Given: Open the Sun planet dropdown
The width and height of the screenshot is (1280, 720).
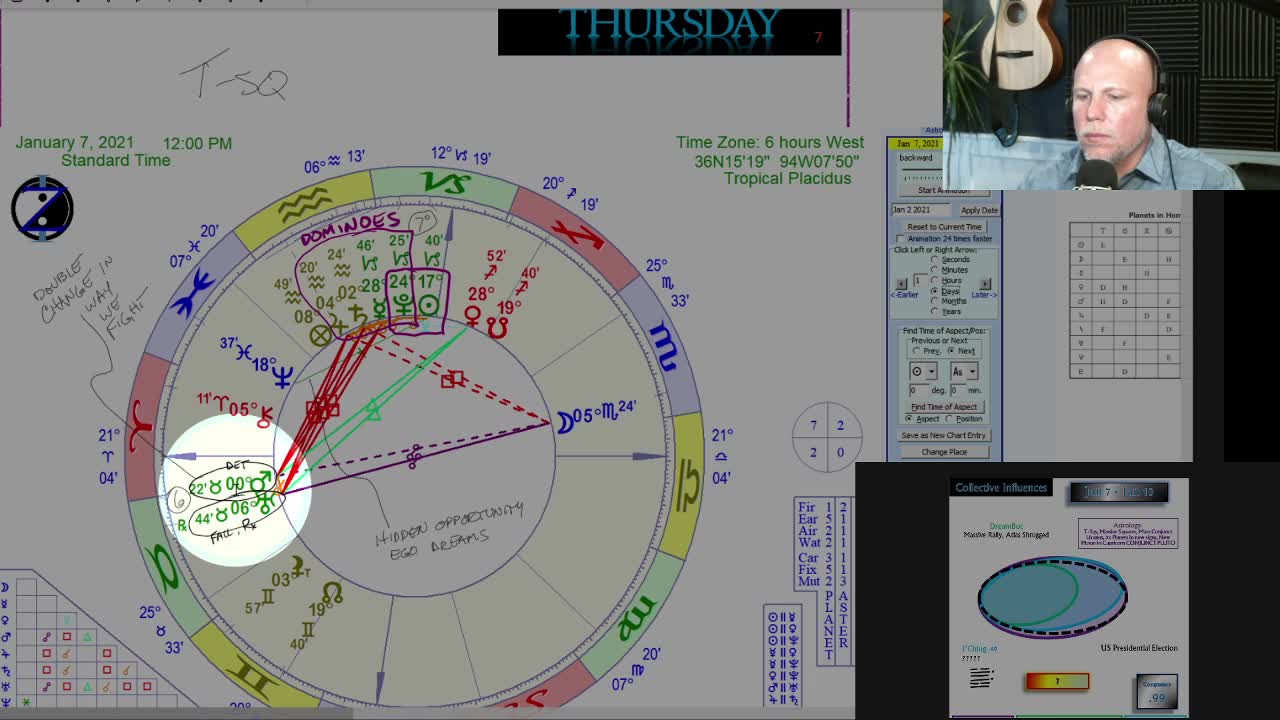Looking at the screenshot, I should 922,371.
